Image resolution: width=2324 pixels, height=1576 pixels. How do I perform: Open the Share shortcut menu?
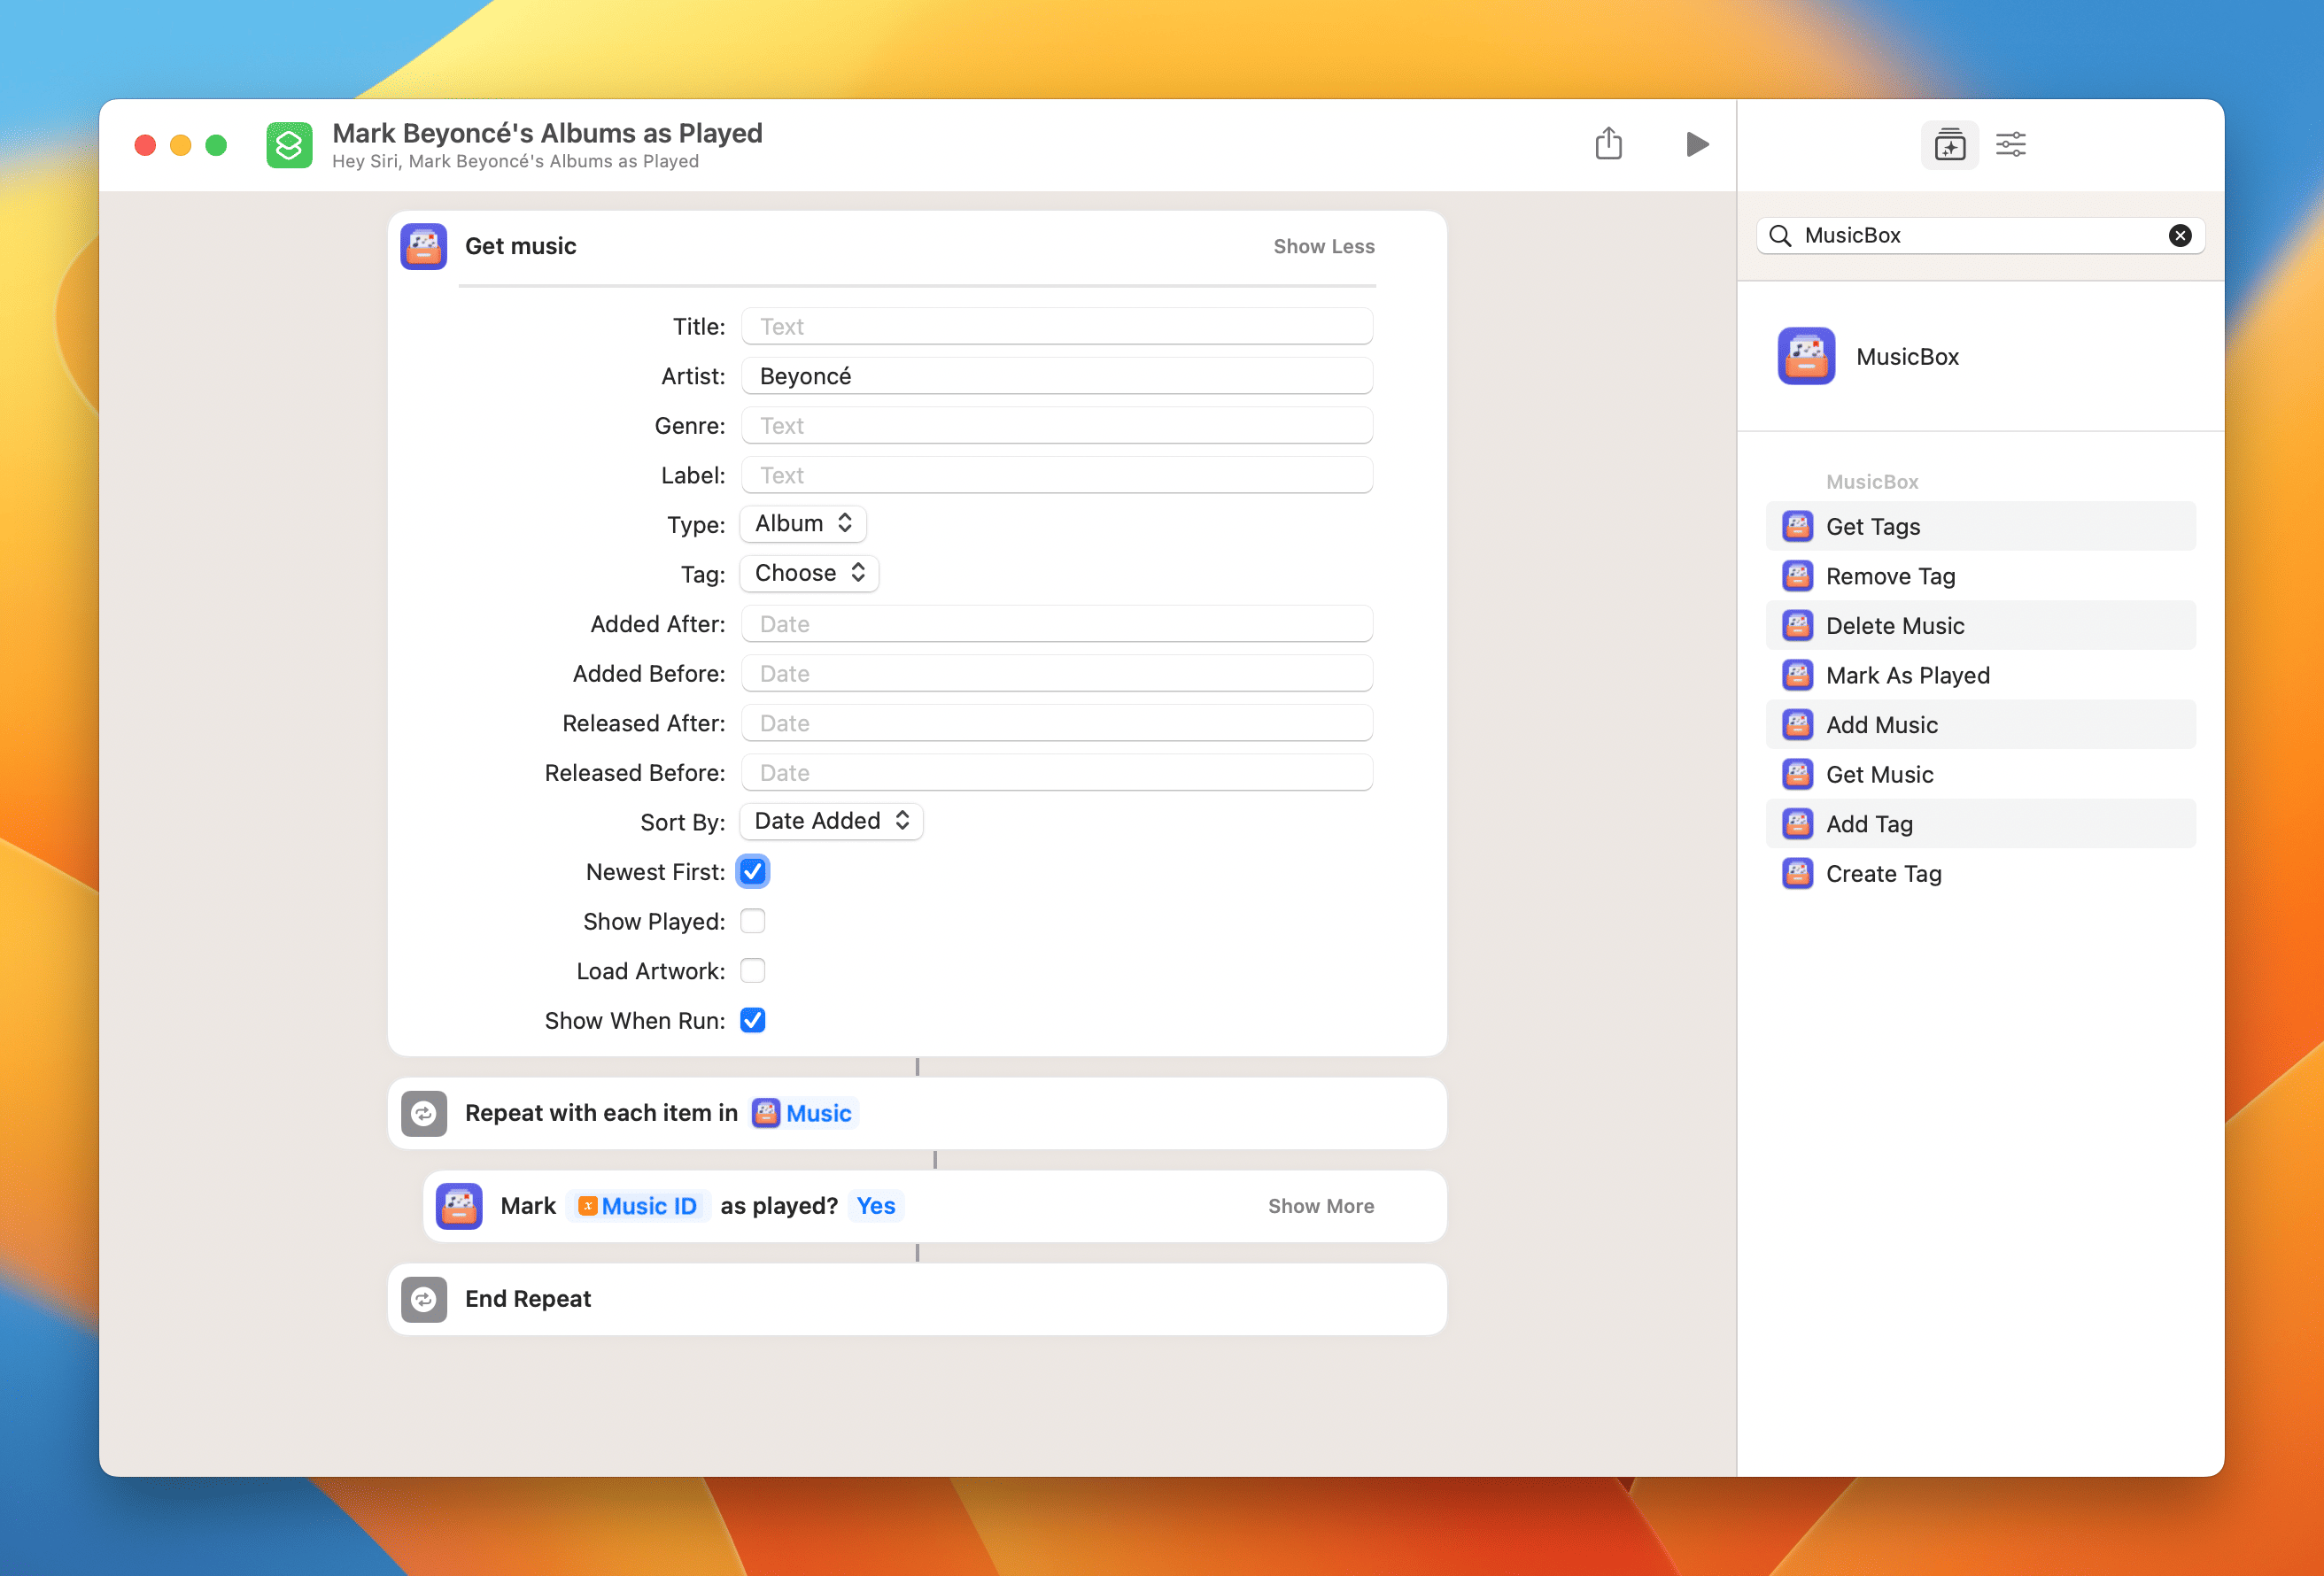click(x=1608, y=143)
